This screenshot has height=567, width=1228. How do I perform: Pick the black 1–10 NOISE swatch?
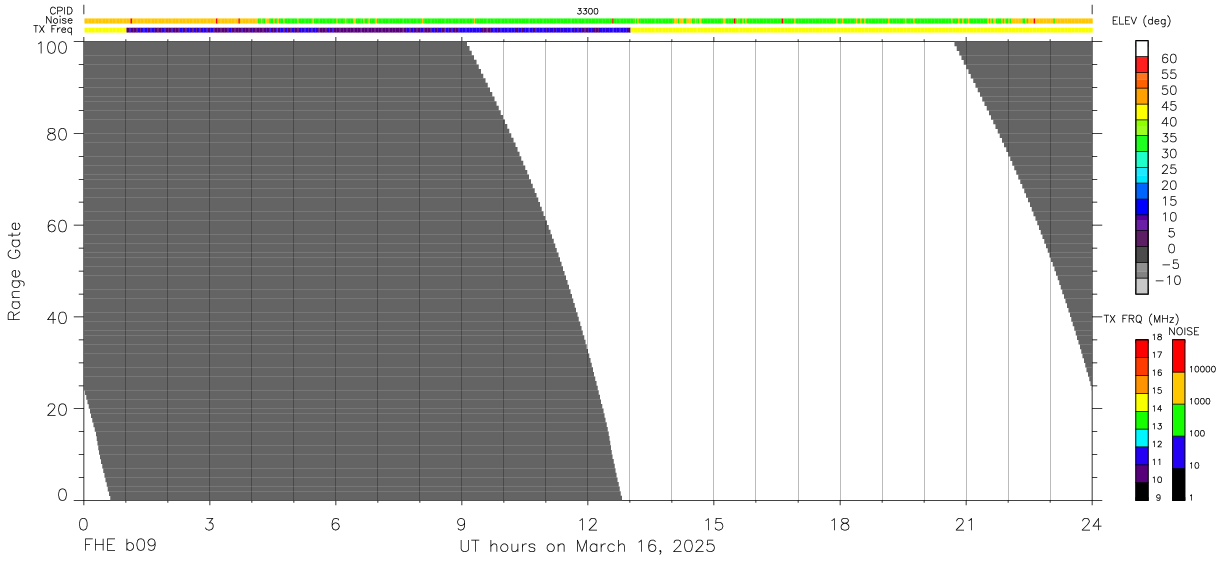pos(1178,484)
